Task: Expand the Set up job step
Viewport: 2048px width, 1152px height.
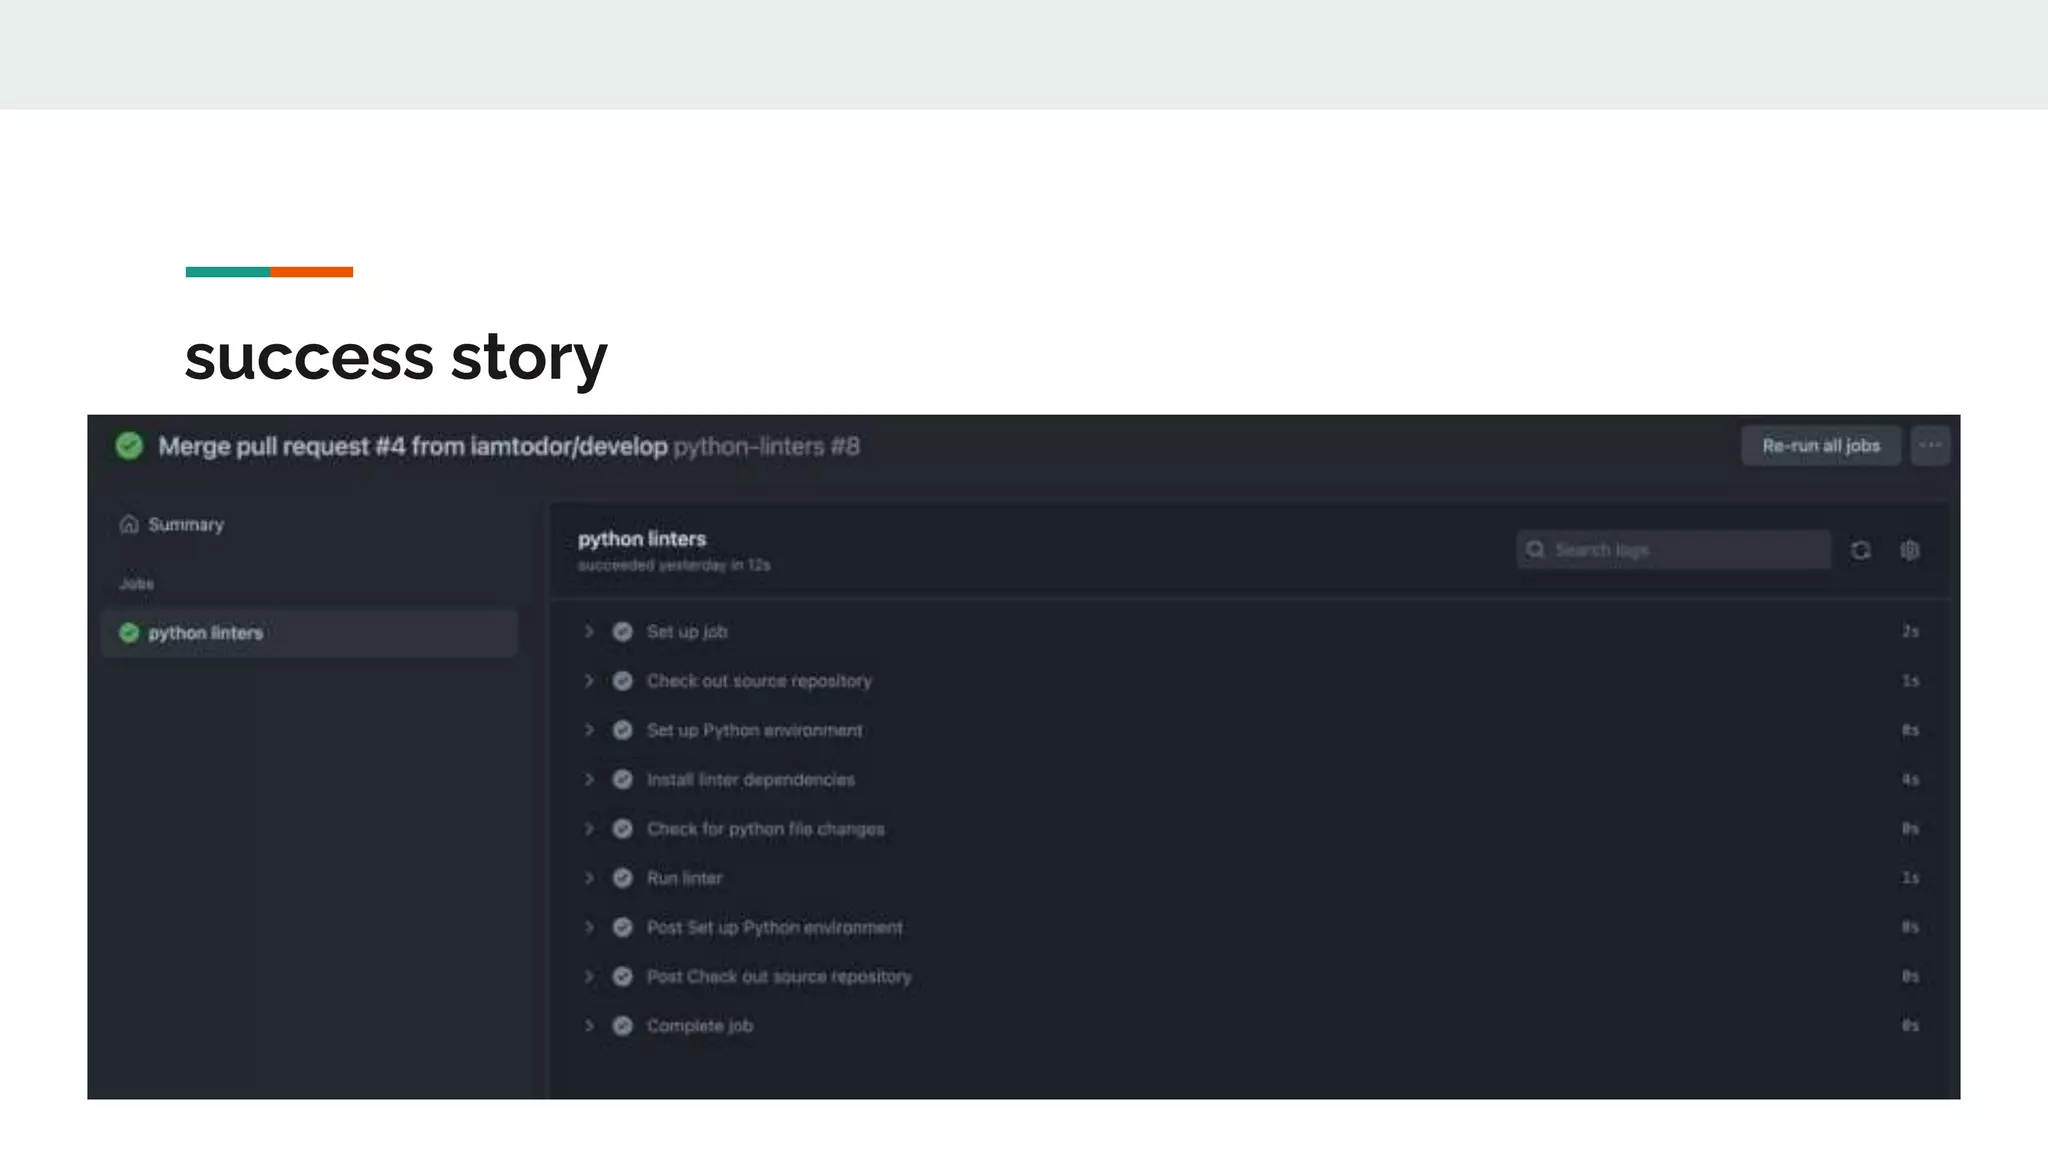Action: pos(589,632)
